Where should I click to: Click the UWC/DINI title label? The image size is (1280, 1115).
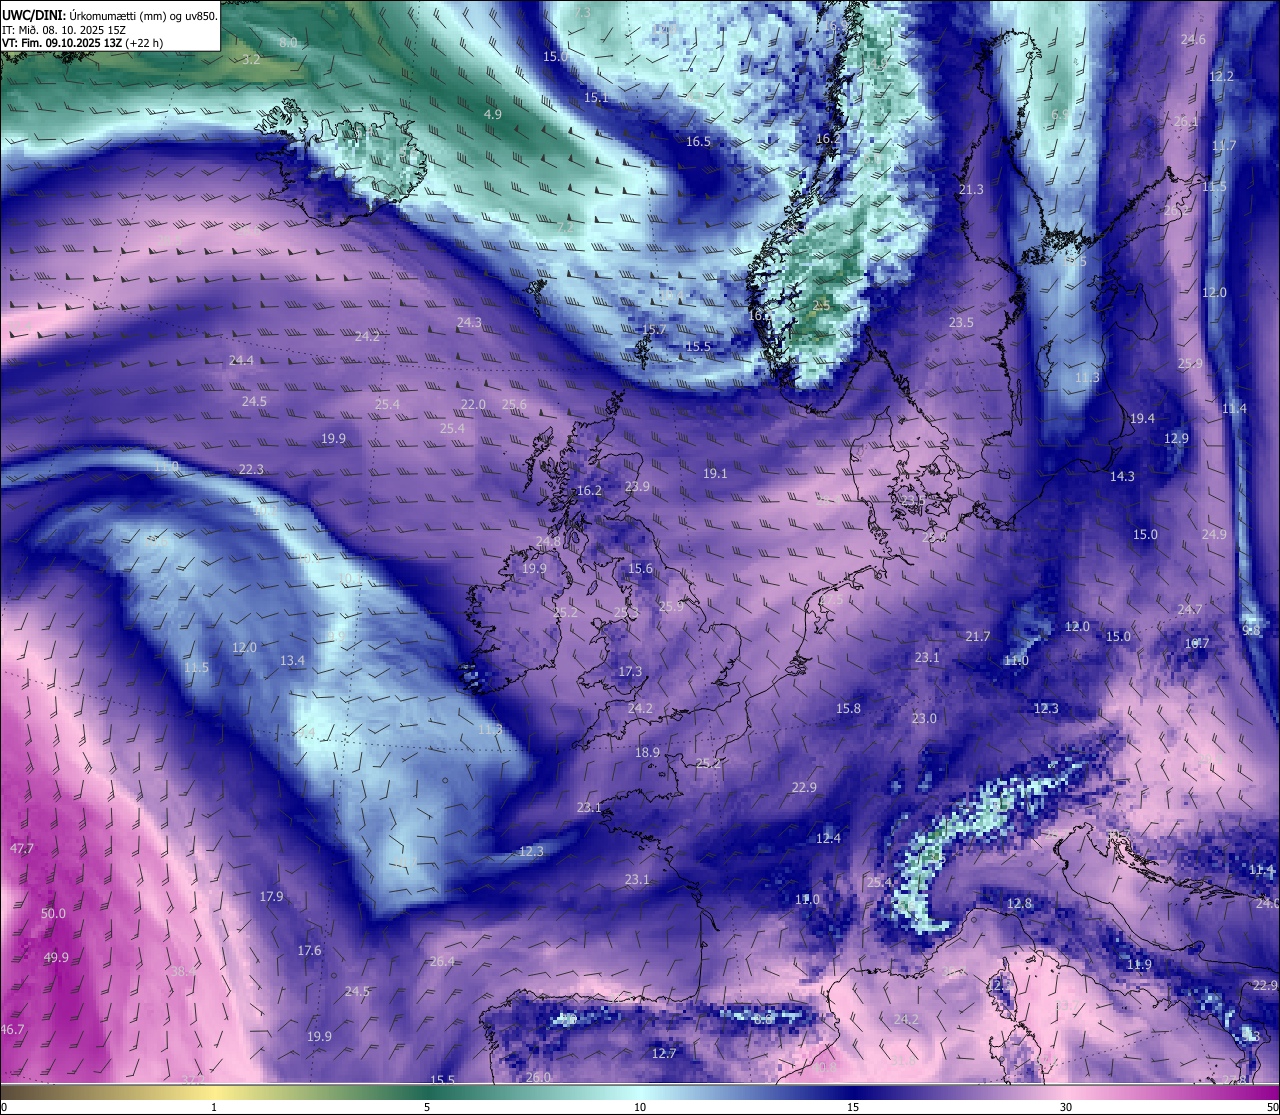[x=33, y=15]
